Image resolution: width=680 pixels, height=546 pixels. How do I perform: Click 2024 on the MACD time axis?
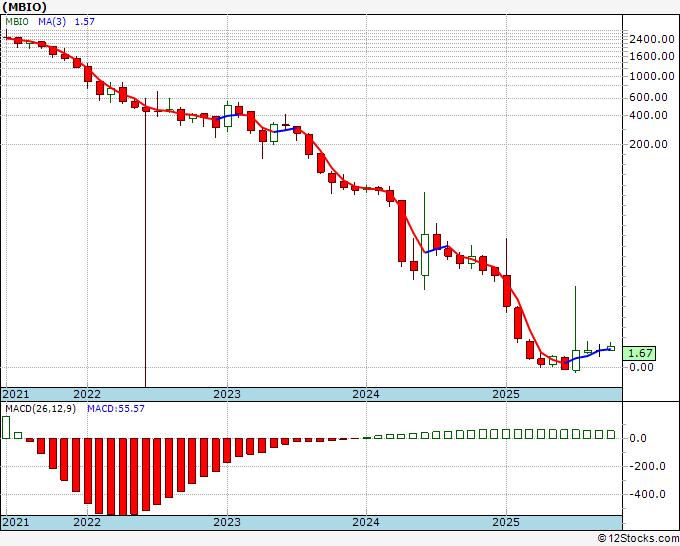pos(366,522)
